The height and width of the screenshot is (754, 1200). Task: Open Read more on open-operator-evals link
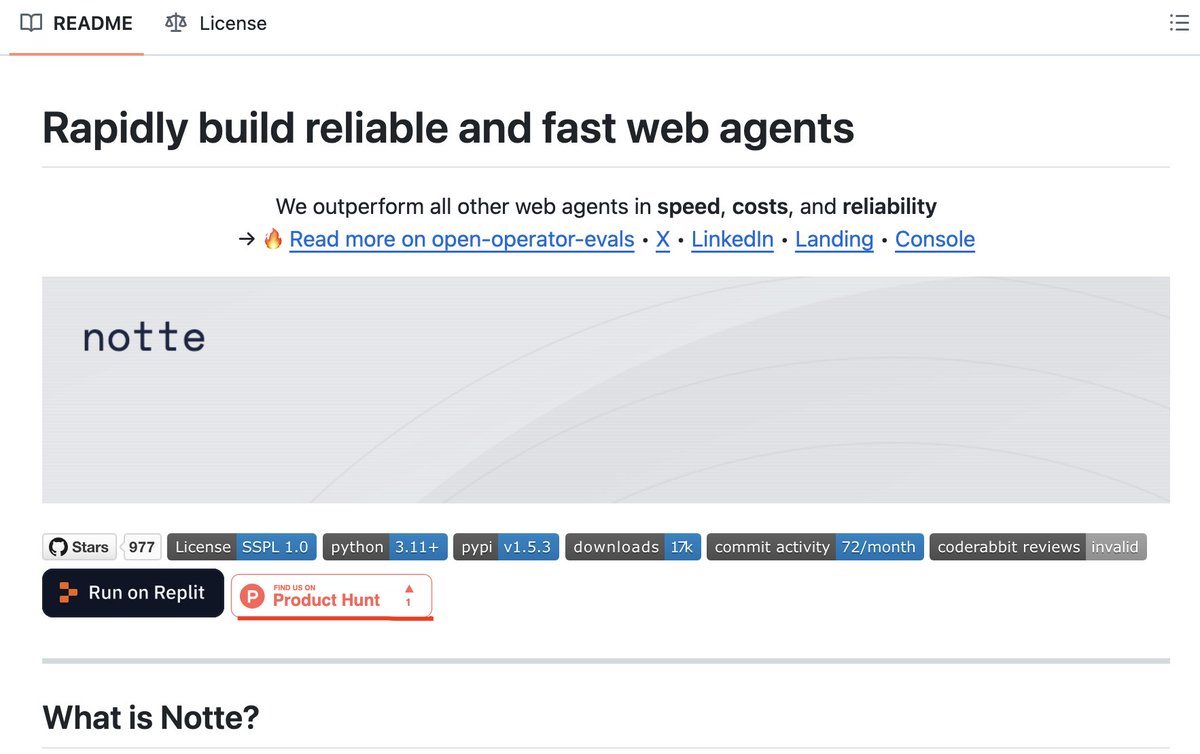coord(462,239)
